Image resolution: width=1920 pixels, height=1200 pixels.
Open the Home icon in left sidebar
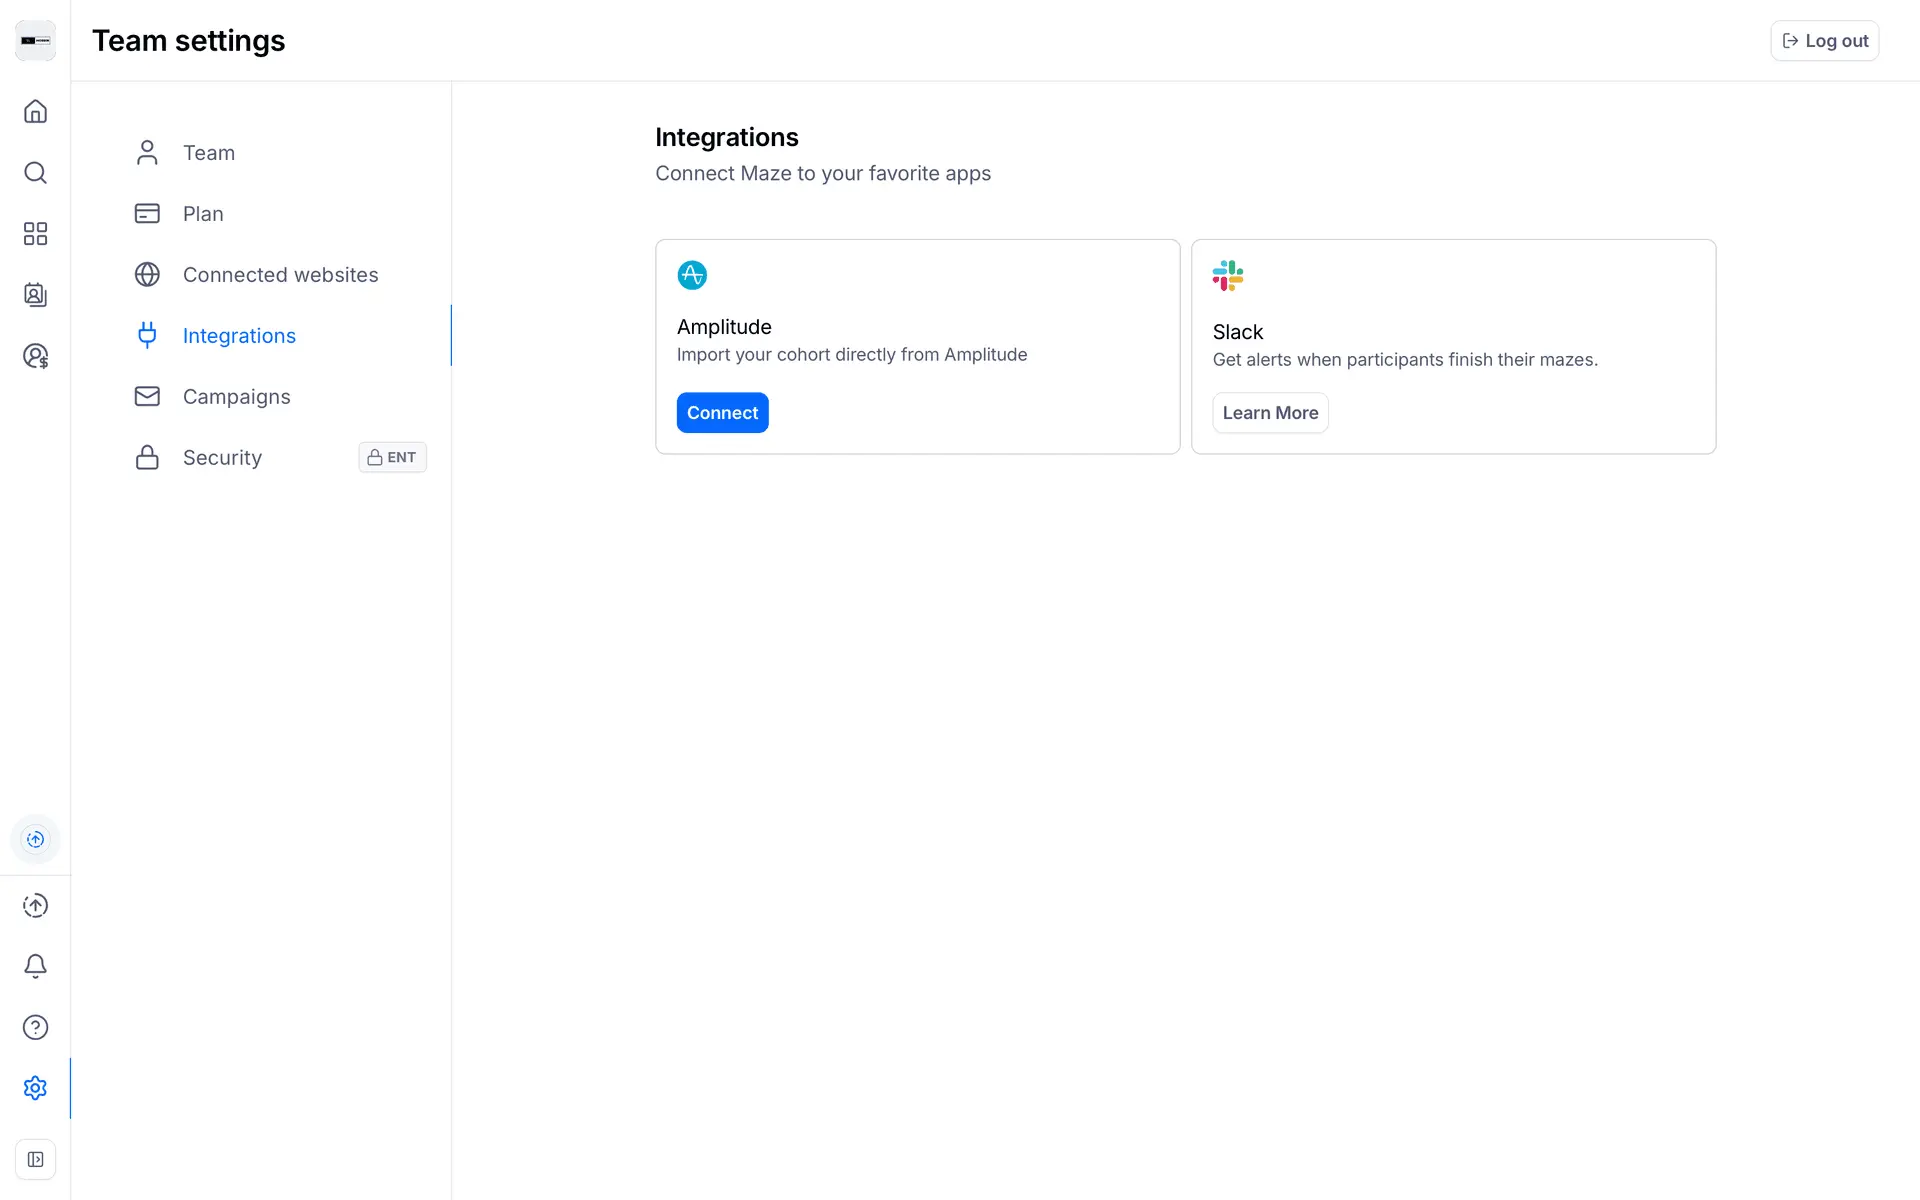tap(35, 111)
